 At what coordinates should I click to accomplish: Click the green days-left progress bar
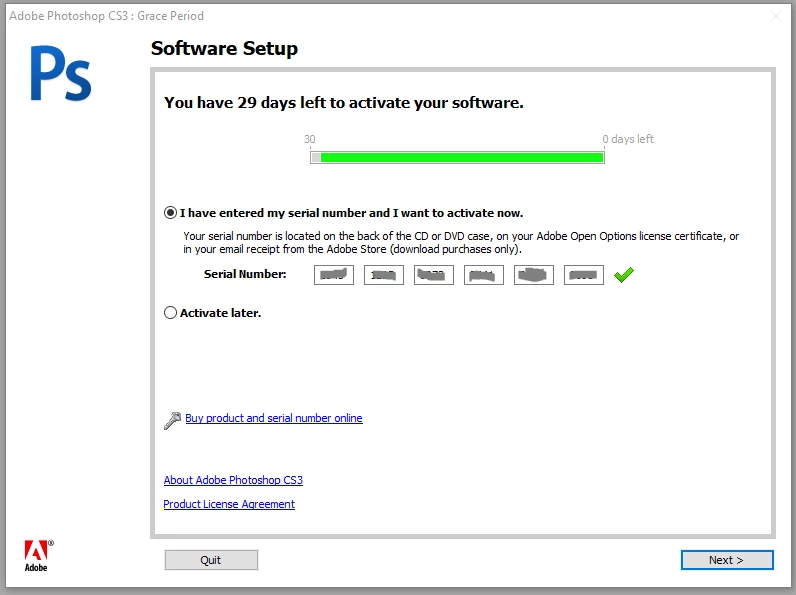(457, 157)
